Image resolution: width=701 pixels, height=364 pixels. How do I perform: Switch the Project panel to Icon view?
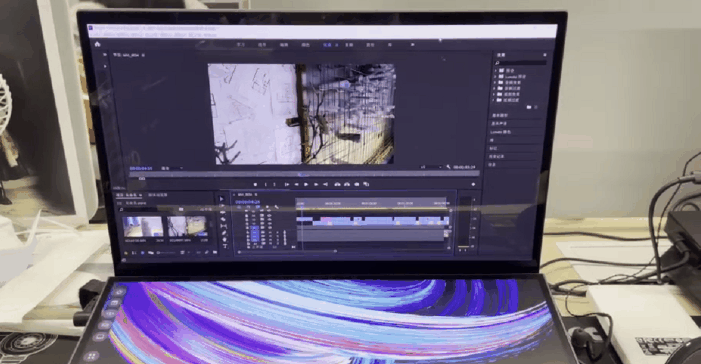click(x=142, y=253)
